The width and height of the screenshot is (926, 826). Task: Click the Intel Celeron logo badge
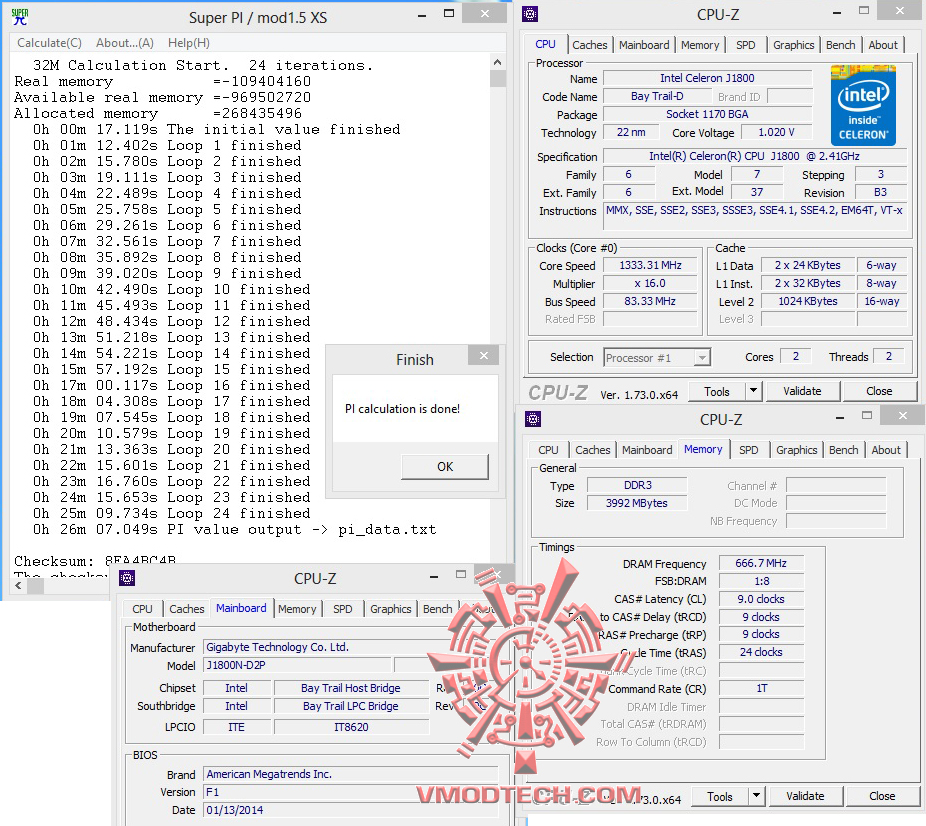pos(863,106)
